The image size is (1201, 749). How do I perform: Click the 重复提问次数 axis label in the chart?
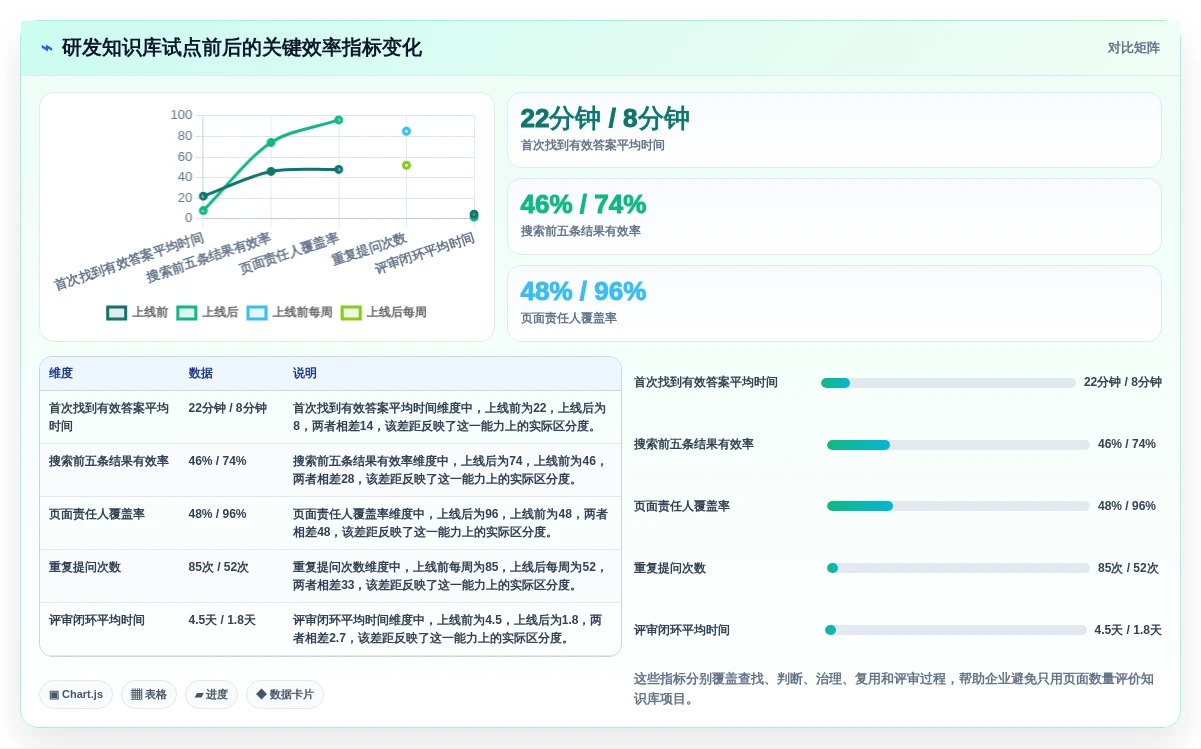coord(369,250)
